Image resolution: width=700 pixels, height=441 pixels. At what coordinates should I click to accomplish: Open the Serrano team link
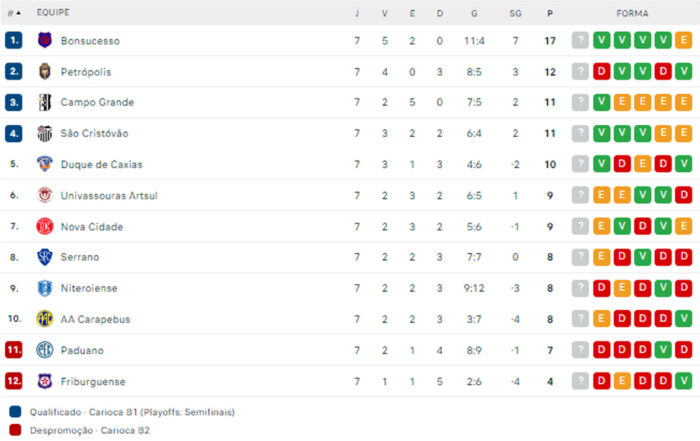[x=80, y=258]
